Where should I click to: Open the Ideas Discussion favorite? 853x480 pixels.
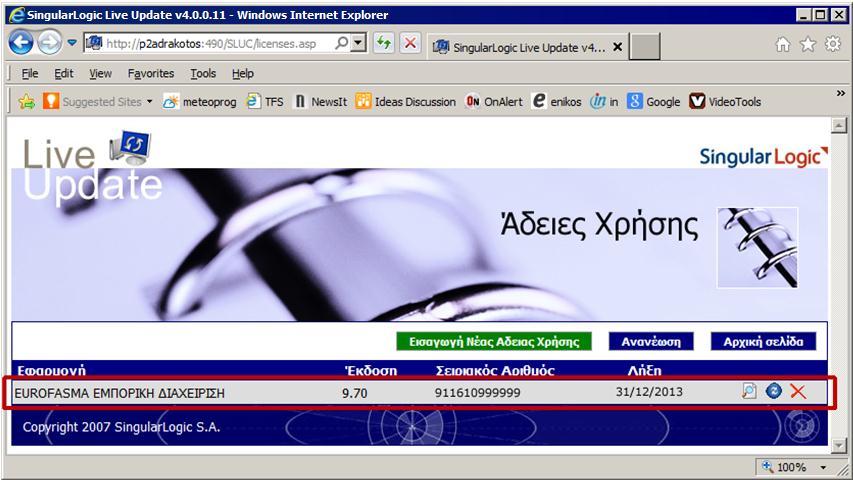pyautogui.click(x=406, y=102)
